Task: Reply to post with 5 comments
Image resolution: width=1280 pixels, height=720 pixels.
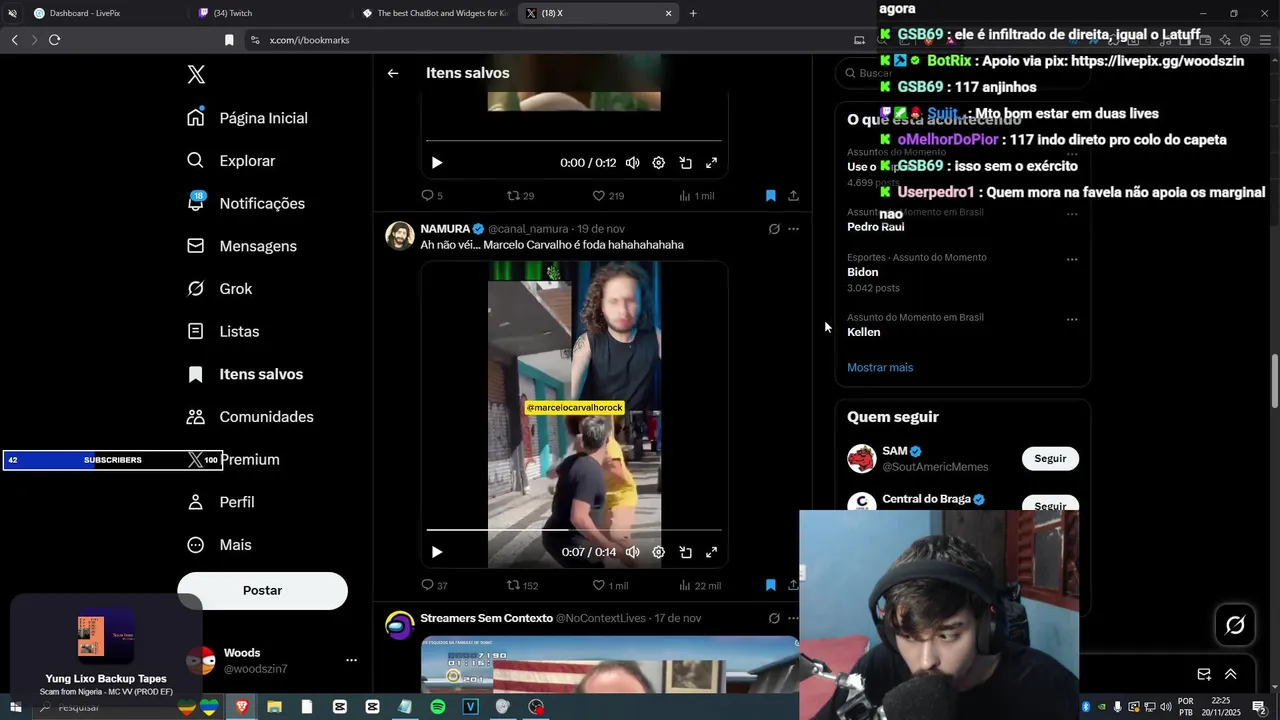Action: pos(432,196)
